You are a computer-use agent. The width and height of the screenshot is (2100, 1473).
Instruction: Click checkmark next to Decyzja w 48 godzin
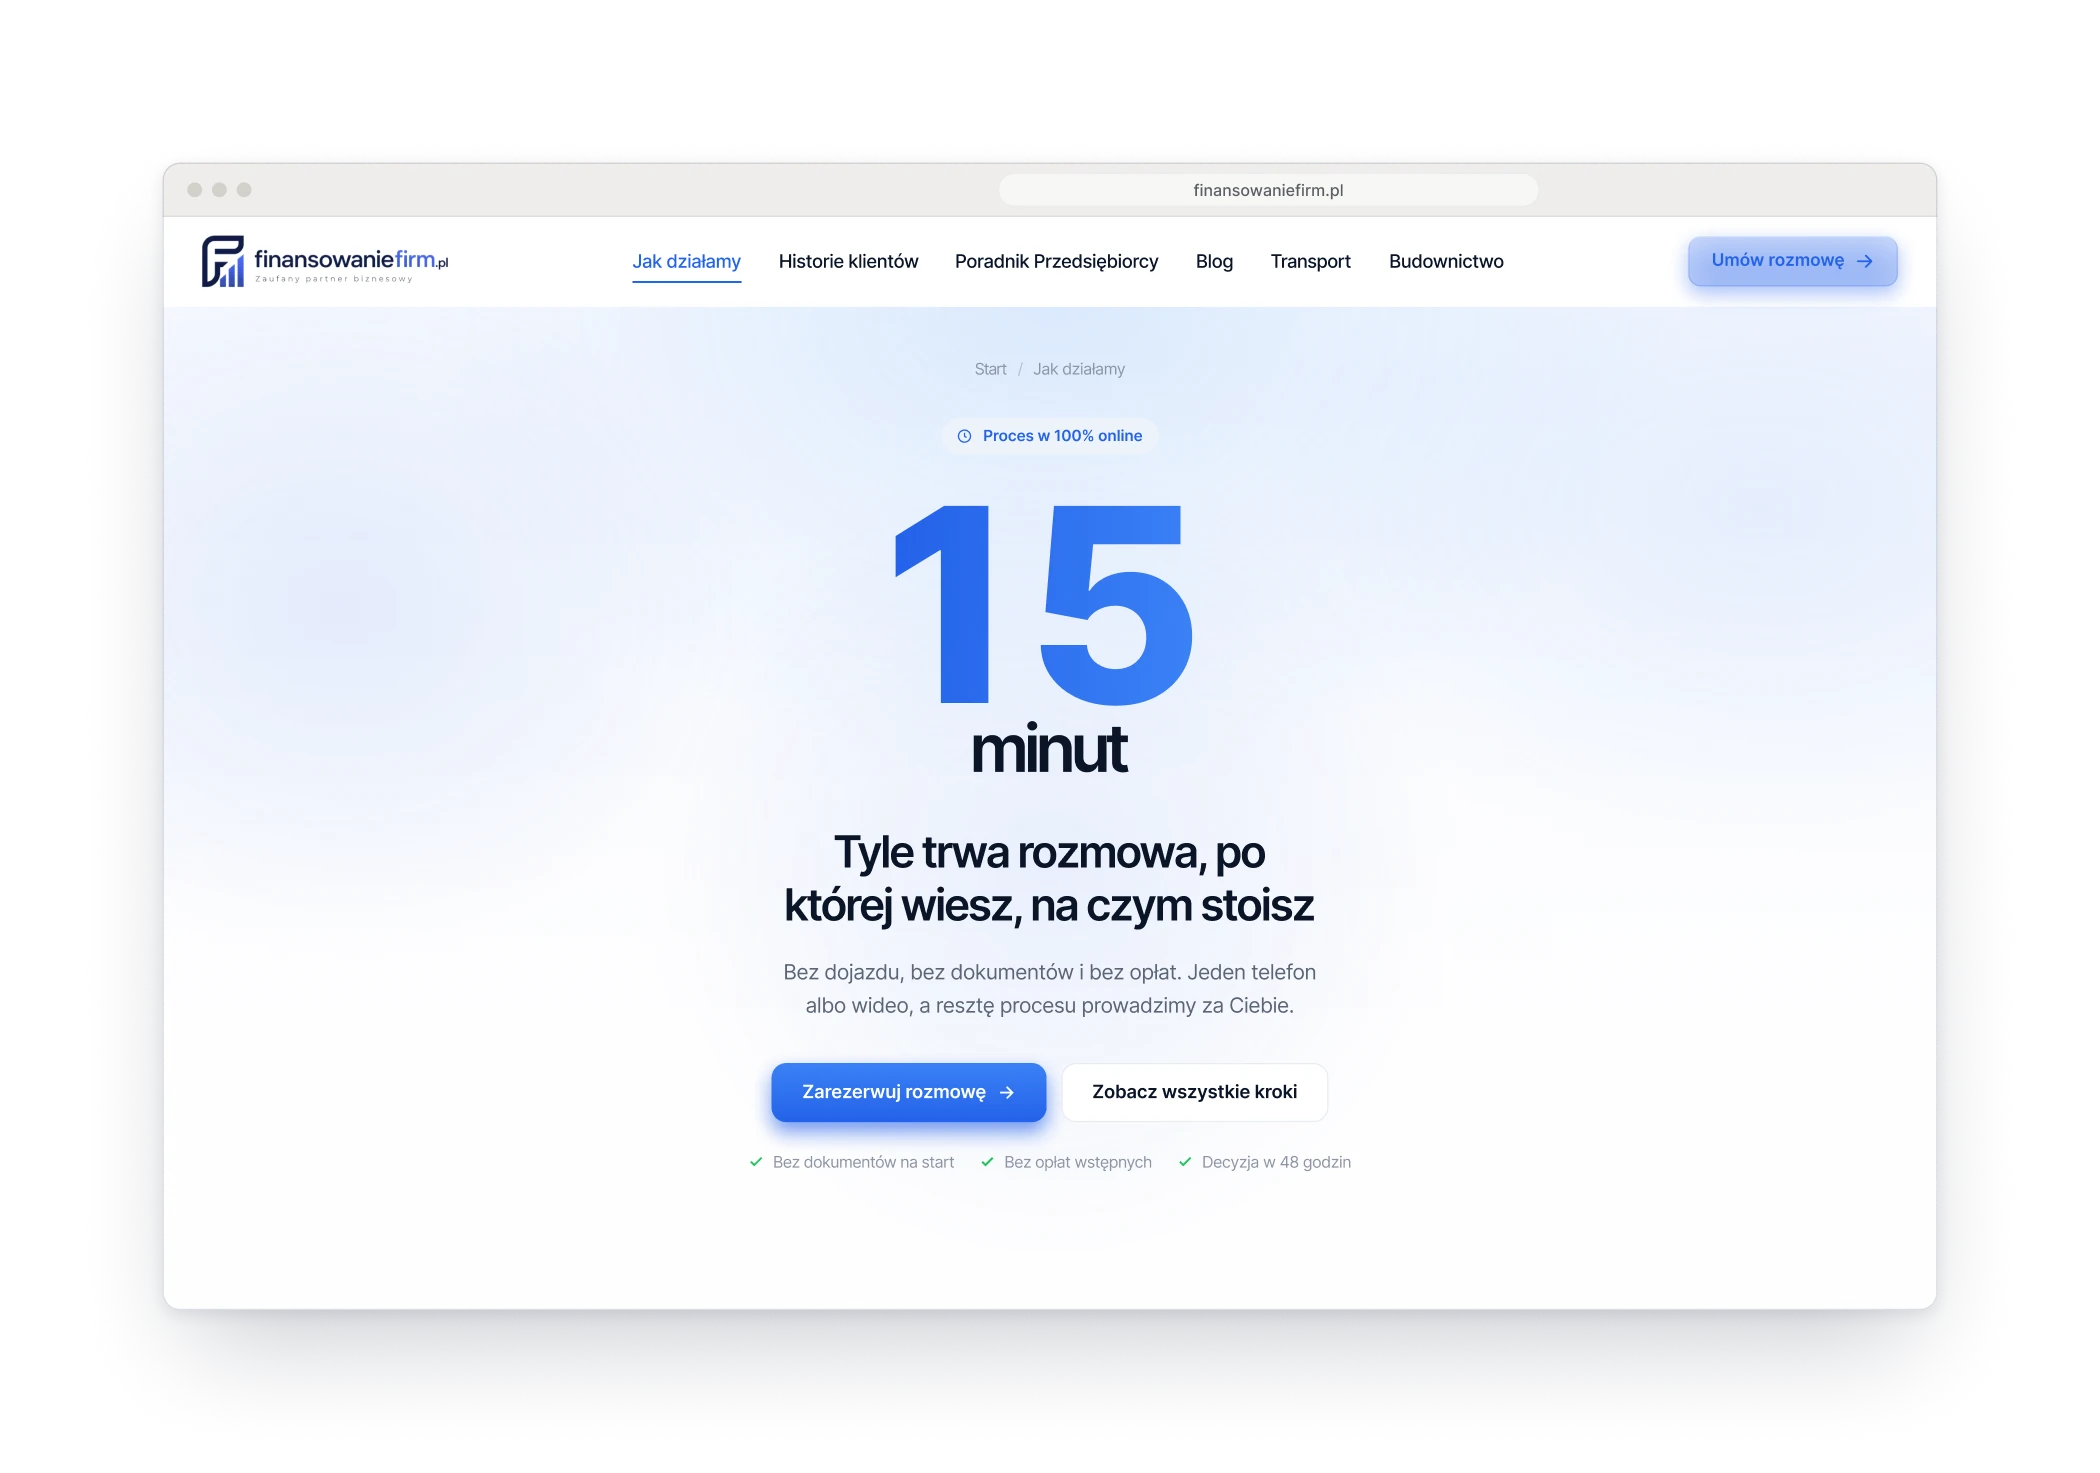(x=1185, y=1162)
